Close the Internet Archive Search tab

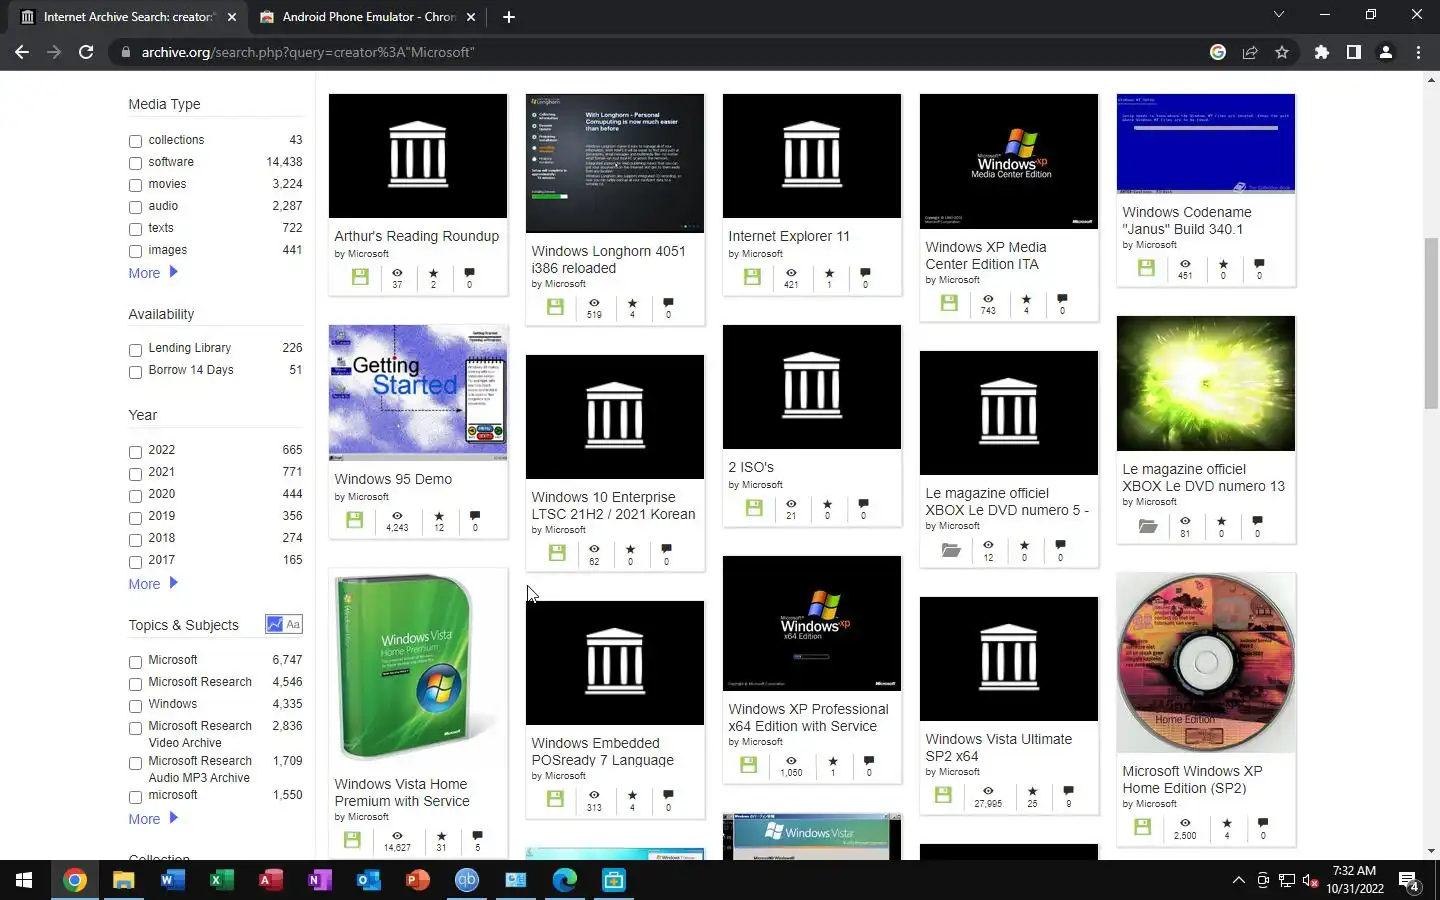(x=232, y=17)
